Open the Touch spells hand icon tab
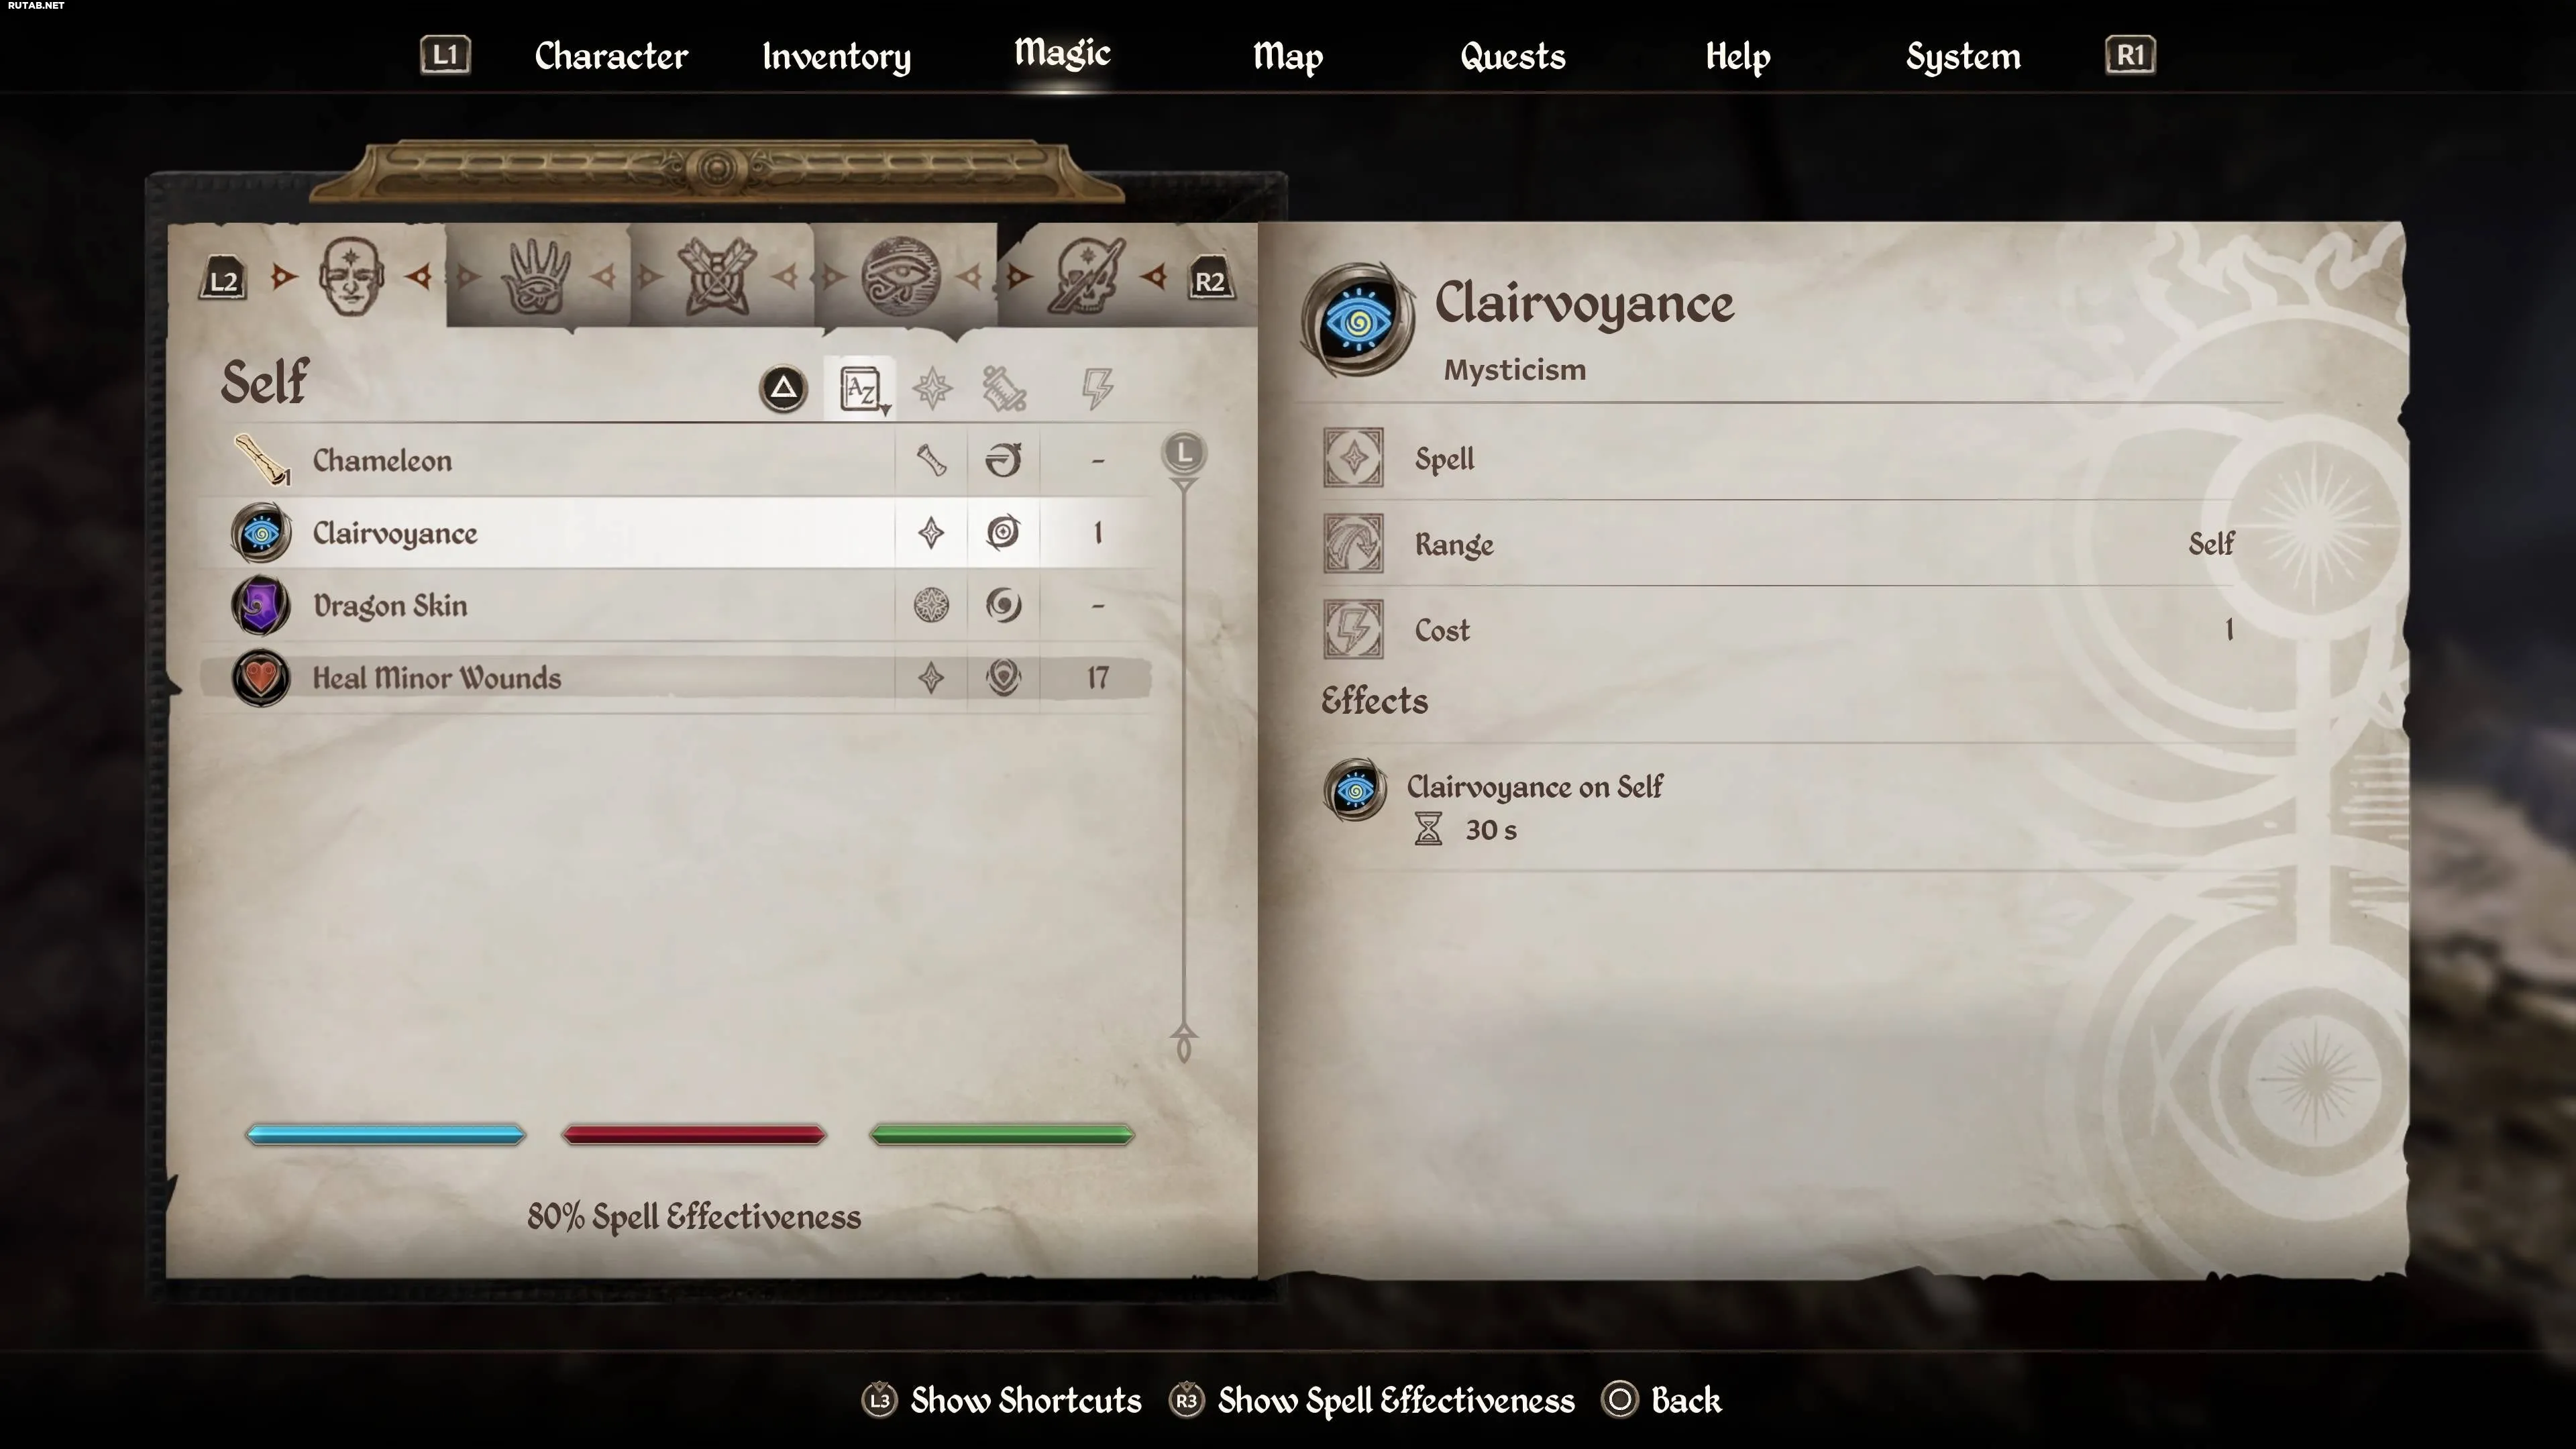2576x1449 pixels. click(x=536, y=276)
